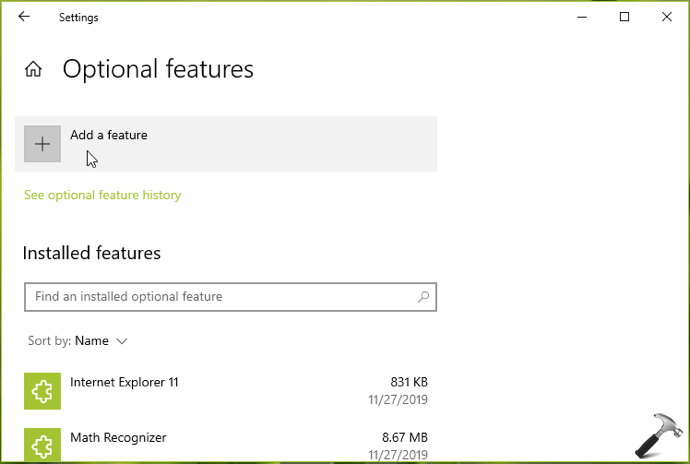This screenshot has width=690, height=464.
Task: Click the magnifier icon in search box
Action: point(423,297)
